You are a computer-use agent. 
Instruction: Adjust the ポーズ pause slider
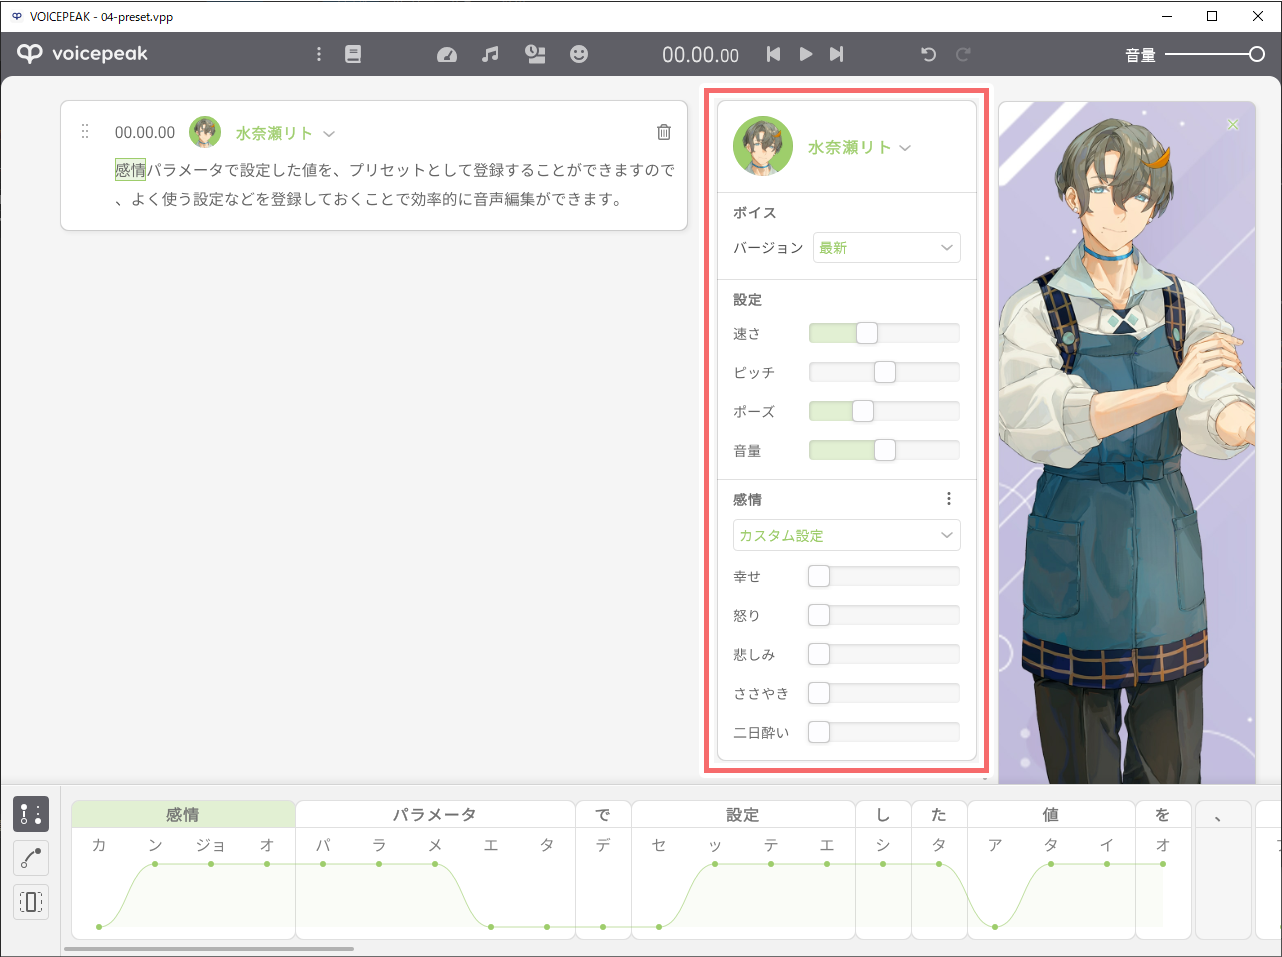(x=884, y=411)
